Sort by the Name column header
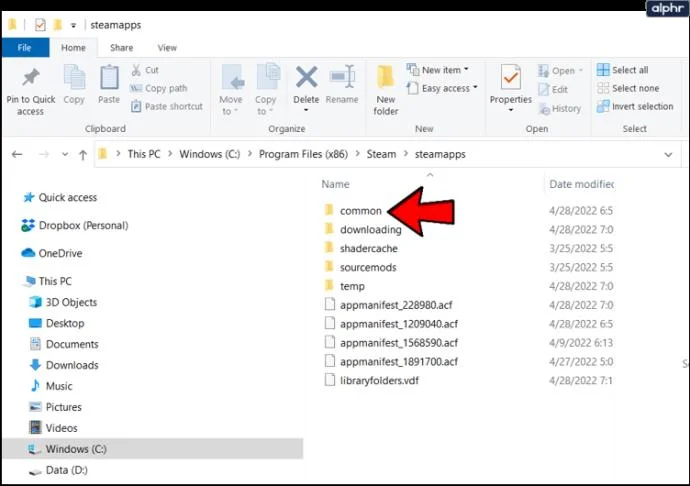 point(335,184)
